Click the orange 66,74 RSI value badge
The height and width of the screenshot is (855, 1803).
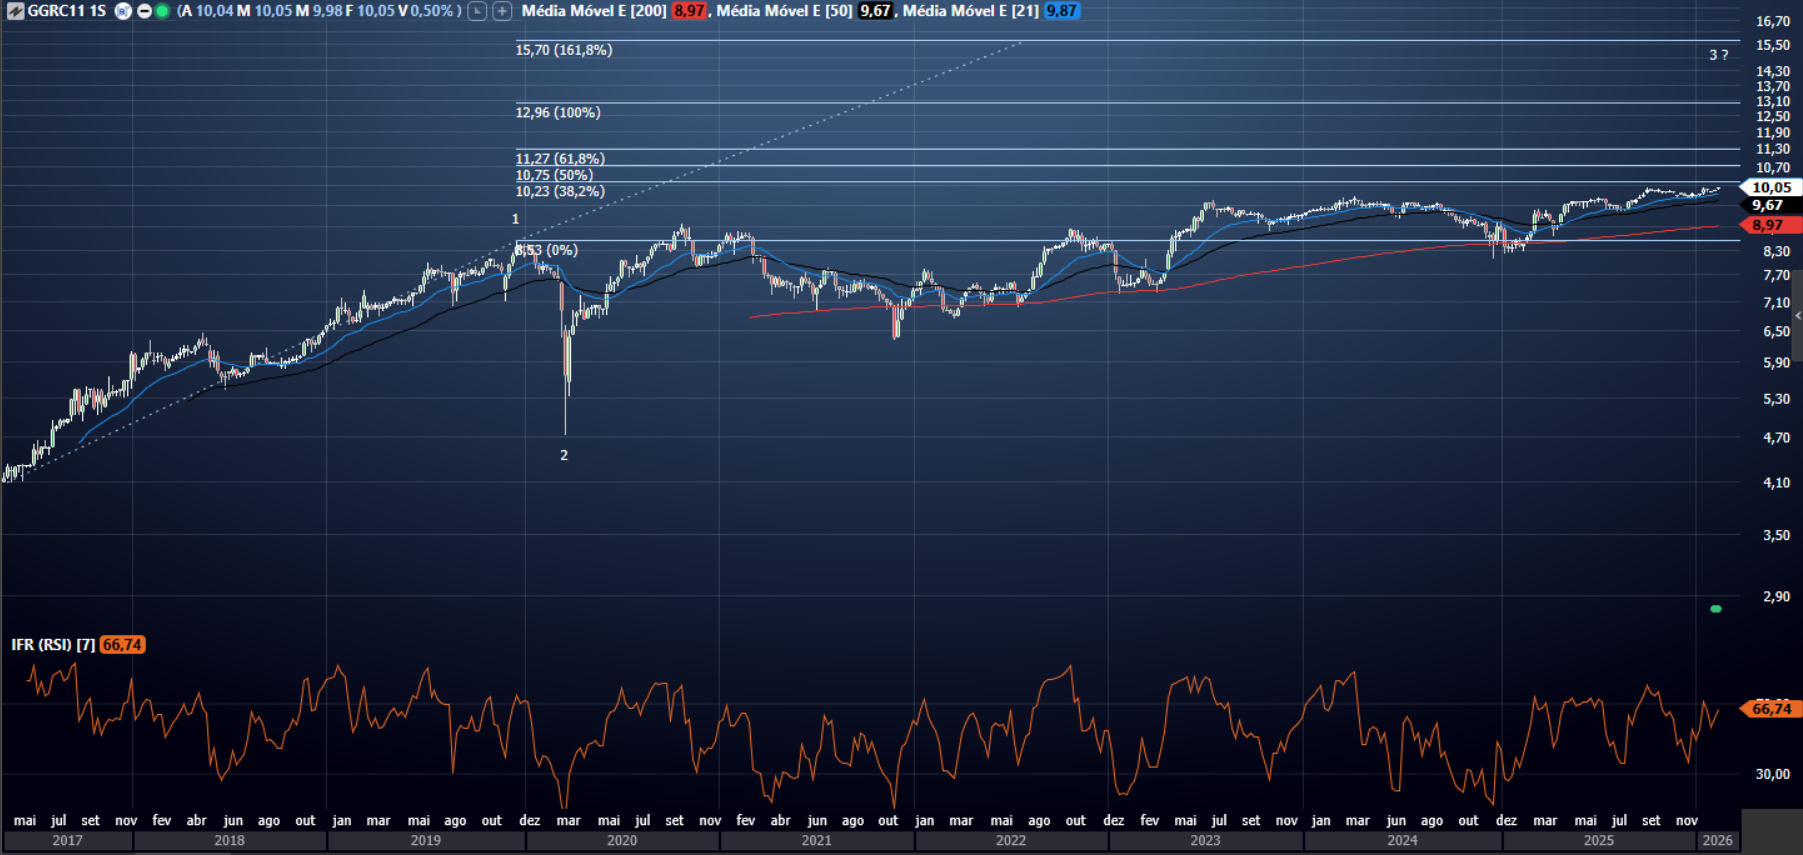(122, 645)
